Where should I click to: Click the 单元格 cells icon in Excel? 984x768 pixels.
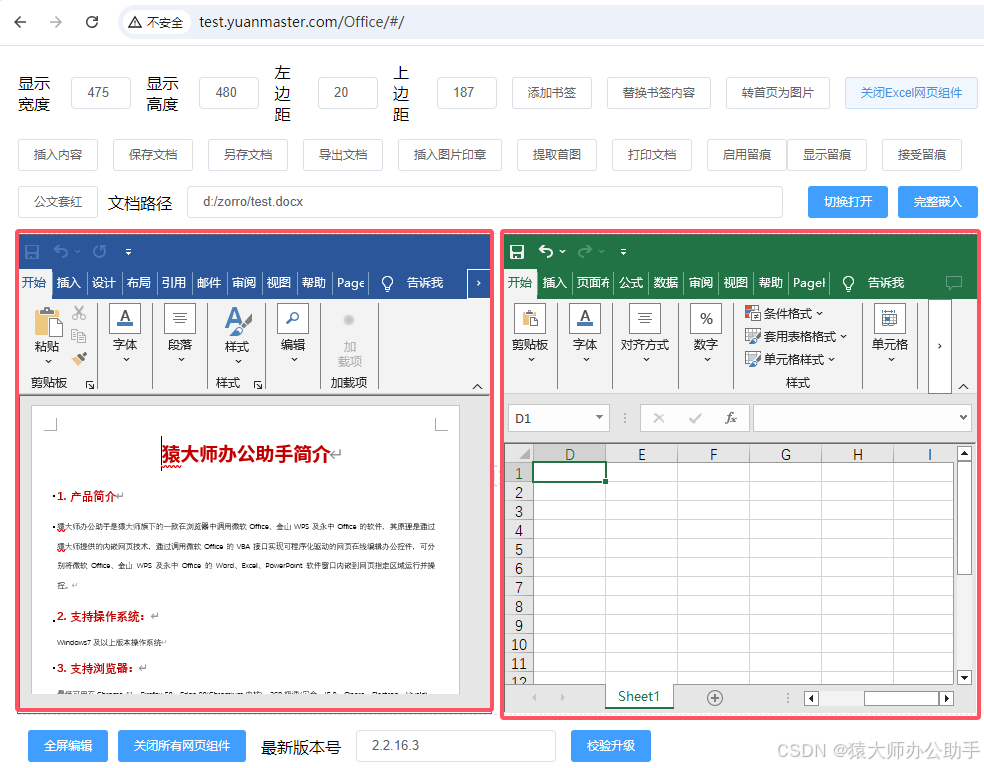pyautogui.click(x=890, y=318)
